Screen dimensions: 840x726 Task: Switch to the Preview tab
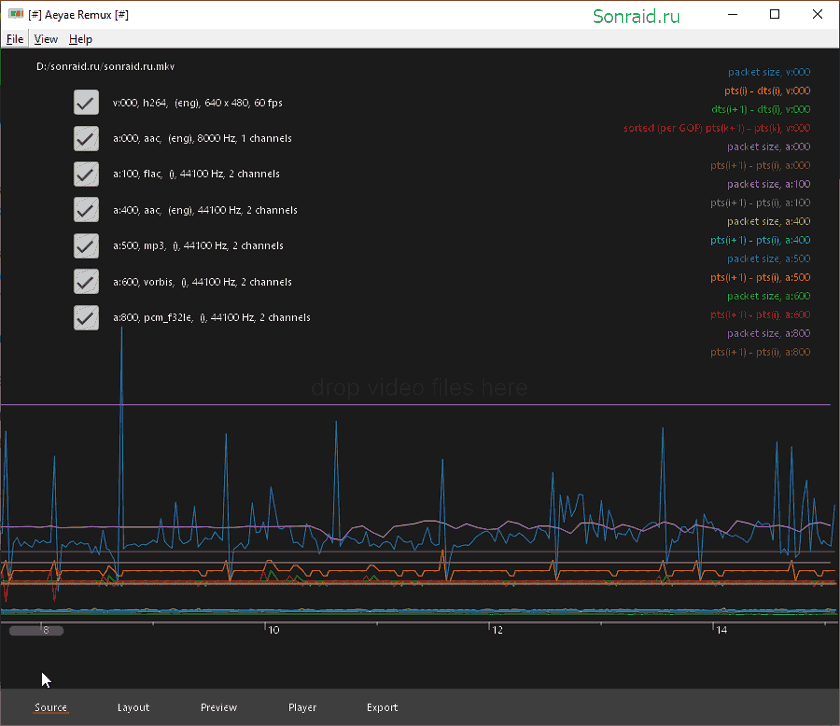(219, 707)
